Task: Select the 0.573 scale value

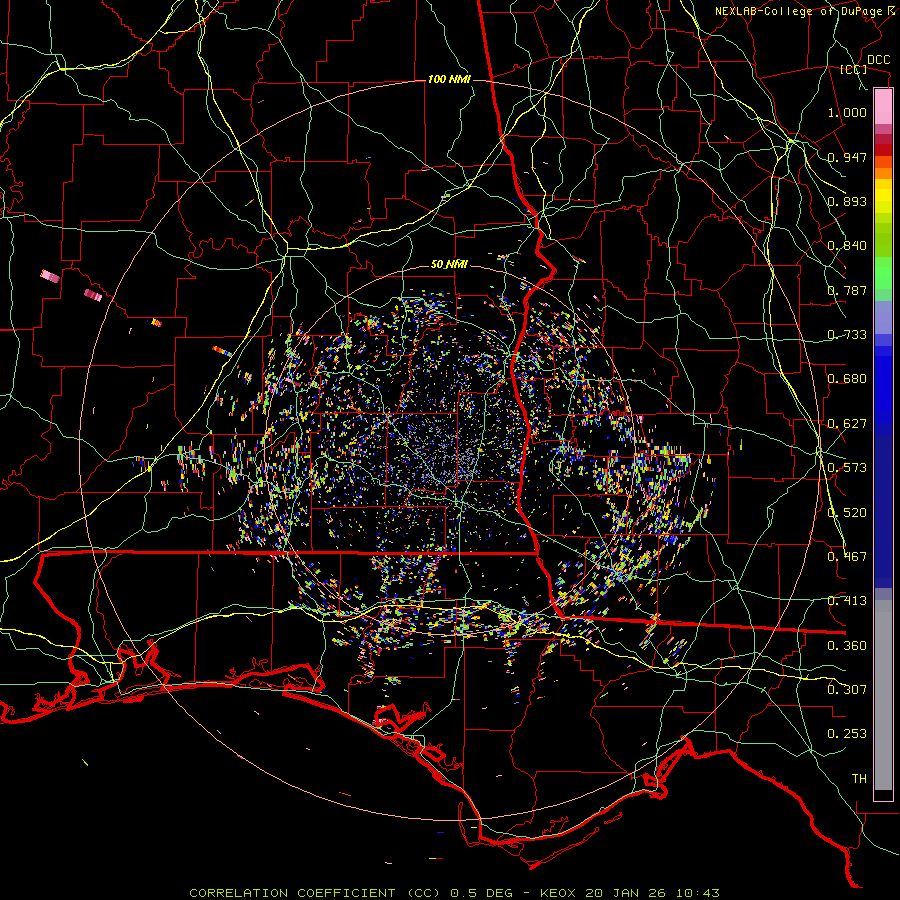Action: (847, 468)
